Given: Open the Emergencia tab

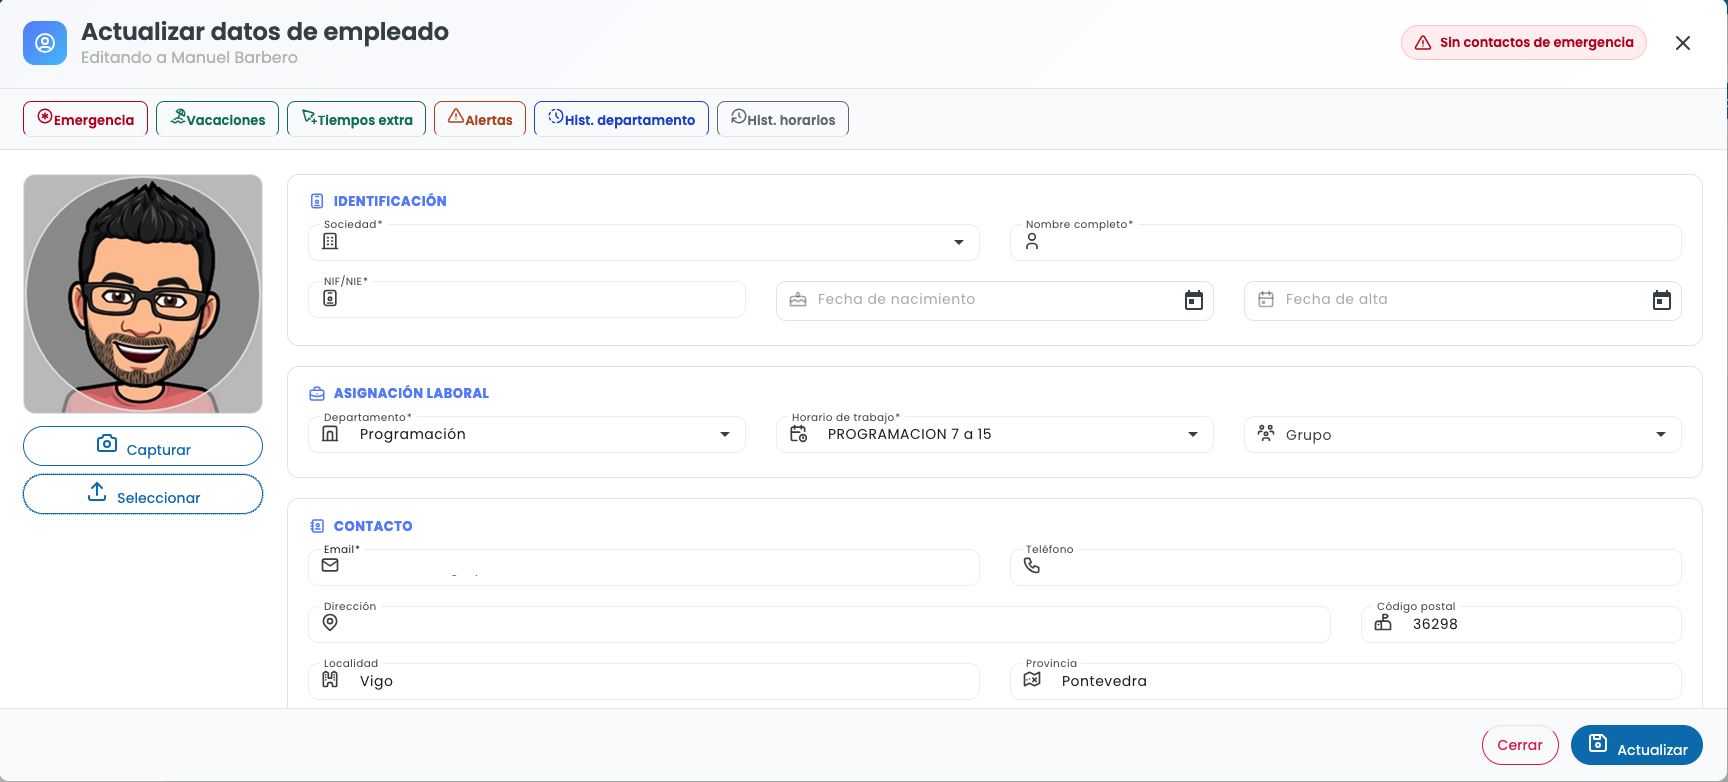Looking at the screenshot, I should [86, 119].
